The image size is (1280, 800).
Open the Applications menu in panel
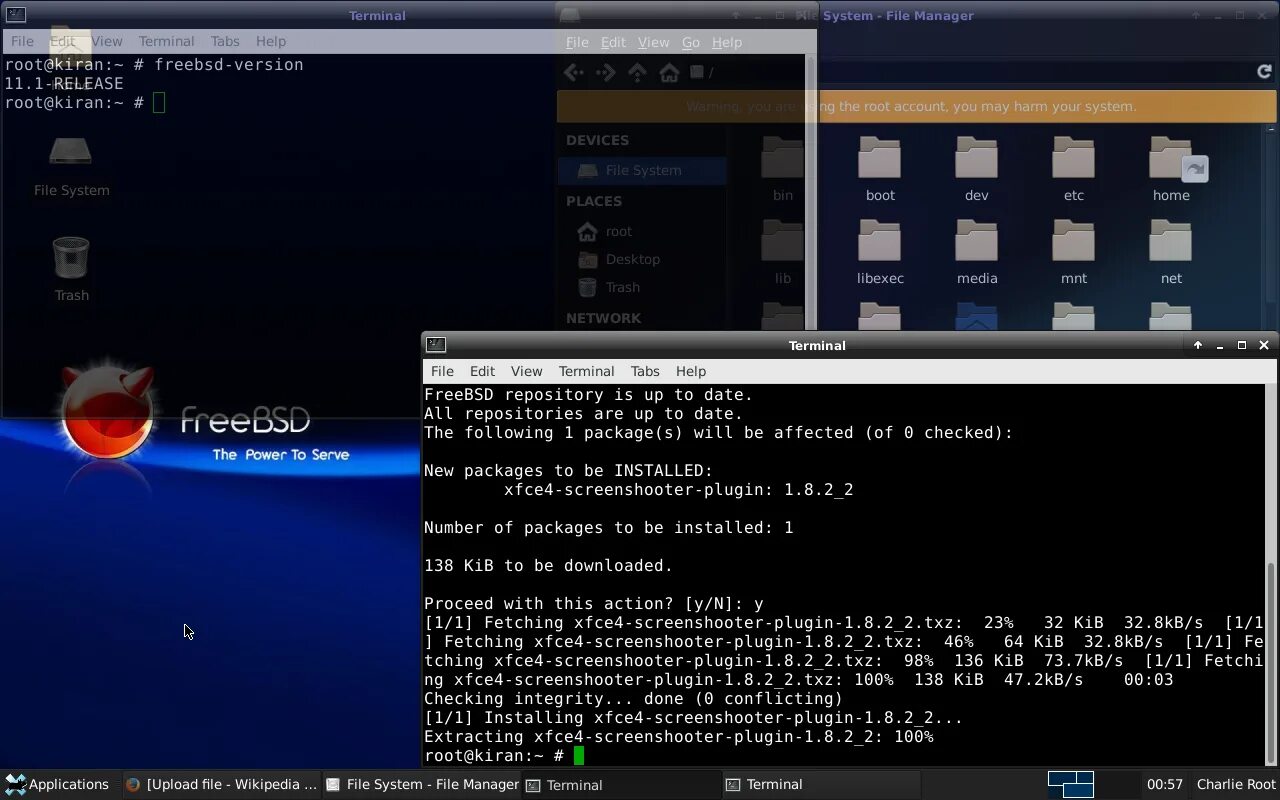[57, 784]
